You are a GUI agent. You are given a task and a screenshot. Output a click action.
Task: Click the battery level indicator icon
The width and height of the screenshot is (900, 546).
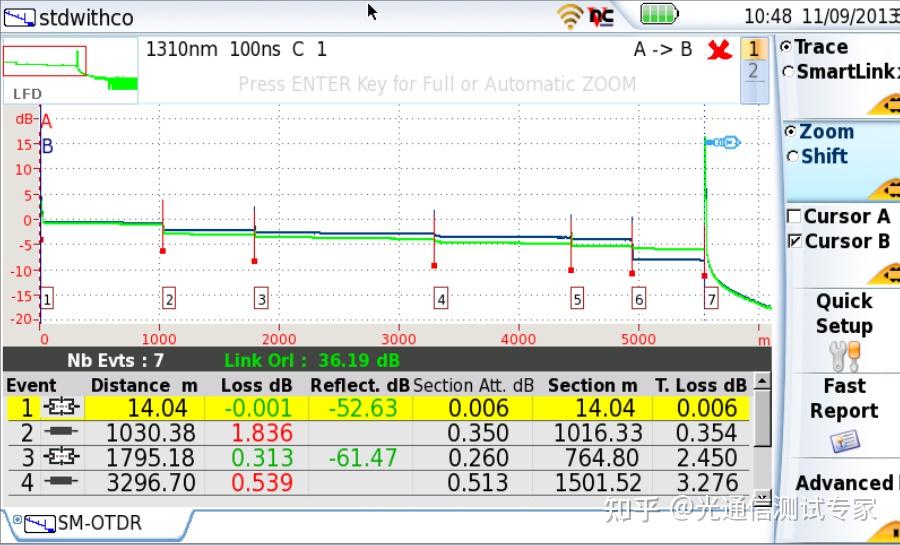click(658, 14)
